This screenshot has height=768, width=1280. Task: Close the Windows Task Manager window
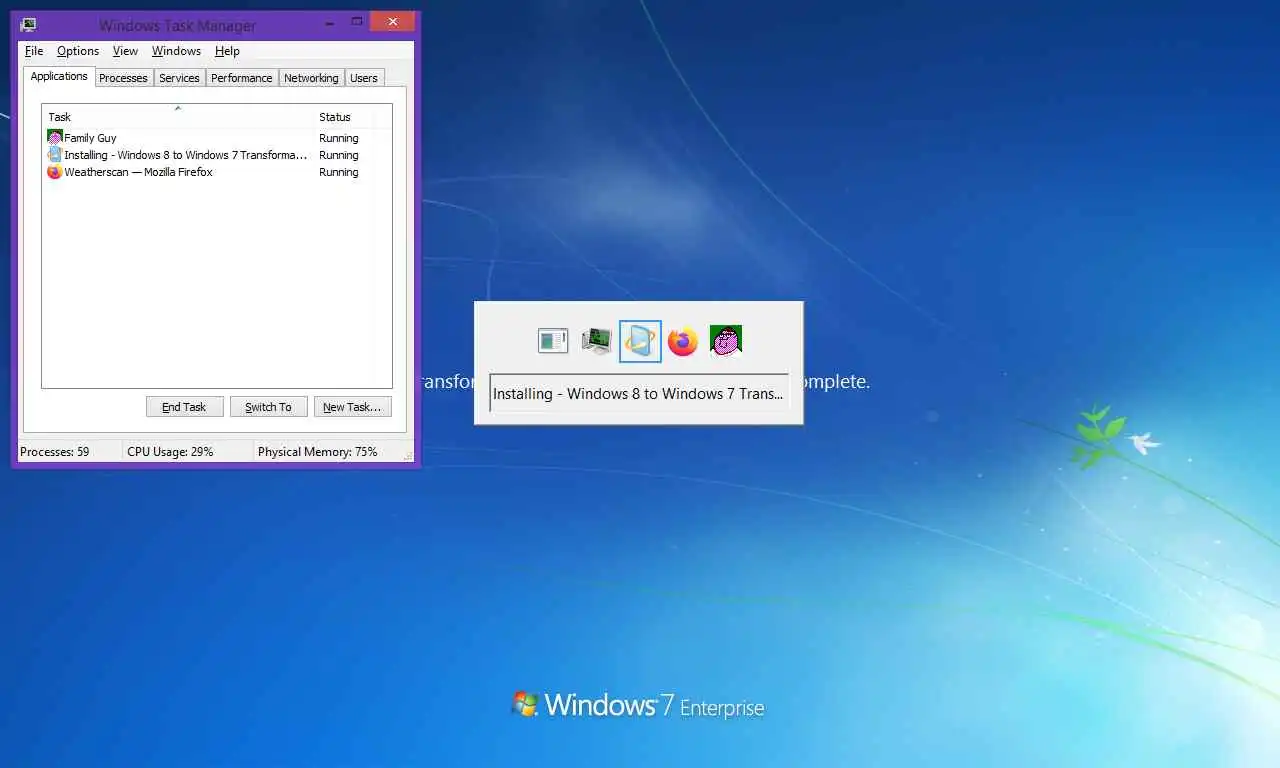(392, 21)
